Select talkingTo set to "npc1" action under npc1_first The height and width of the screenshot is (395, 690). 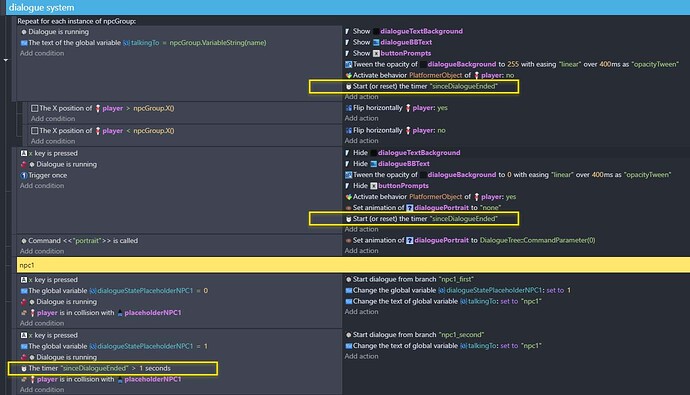pyautogui.click(x=443, y=301)
